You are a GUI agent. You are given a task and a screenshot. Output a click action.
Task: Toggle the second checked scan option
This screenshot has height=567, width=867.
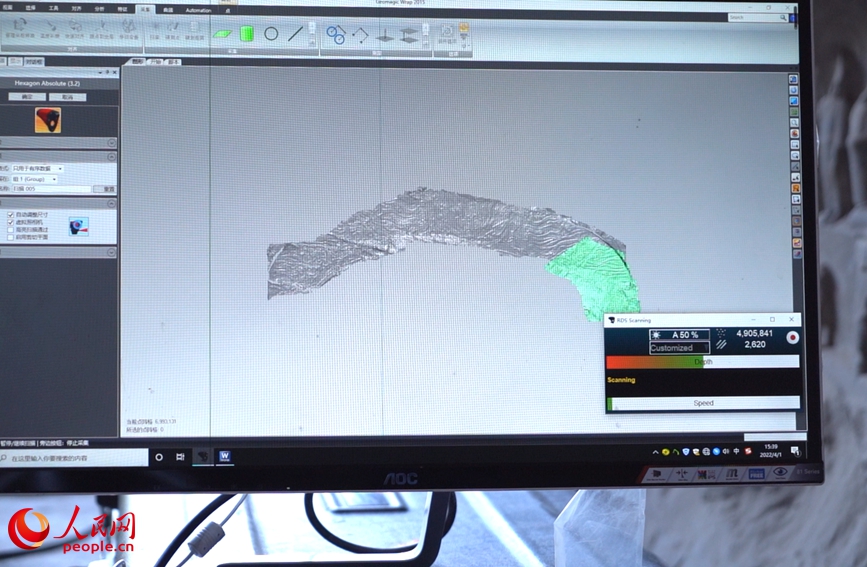click(x=10, y=222)
